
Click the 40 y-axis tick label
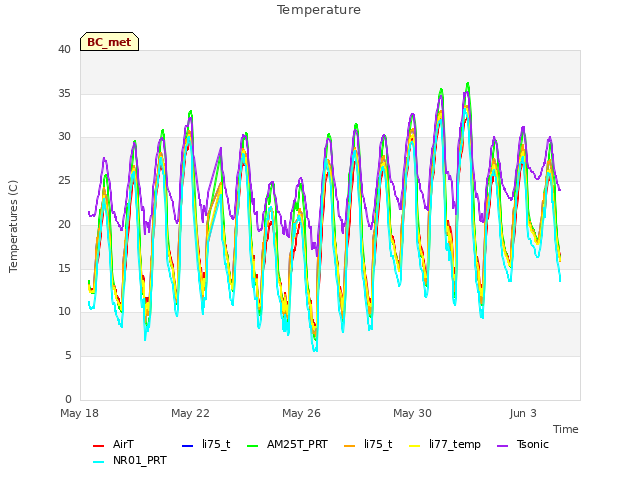point(64,49)
